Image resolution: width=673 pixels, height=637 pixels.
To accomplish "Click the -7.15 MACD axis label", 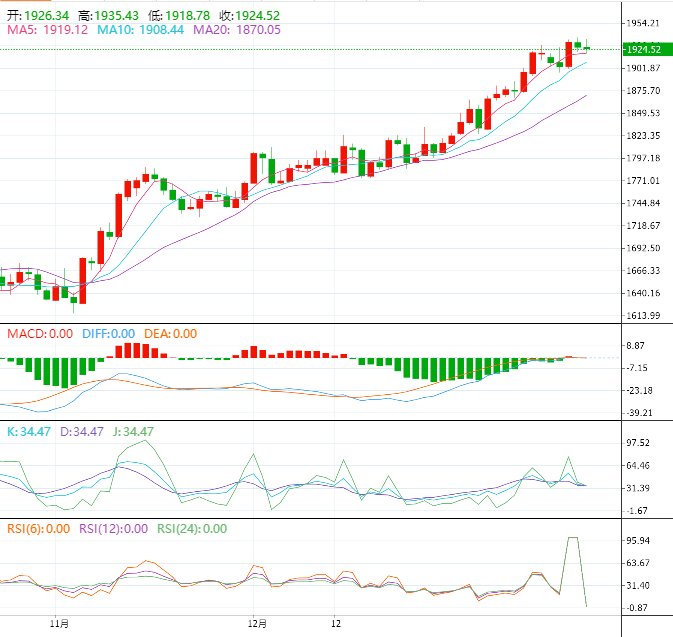I will [x=637, y=368].
